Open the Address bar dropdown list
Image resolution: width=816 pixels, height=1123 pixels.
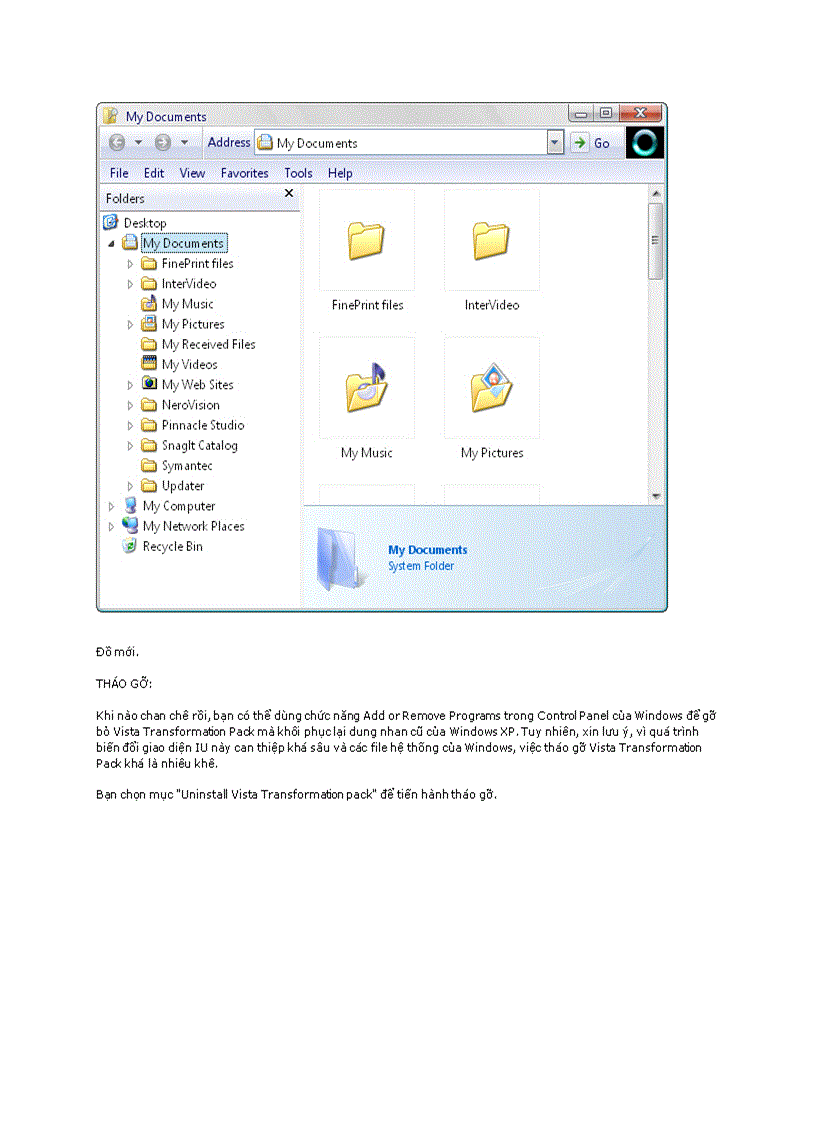coord(555,142)
